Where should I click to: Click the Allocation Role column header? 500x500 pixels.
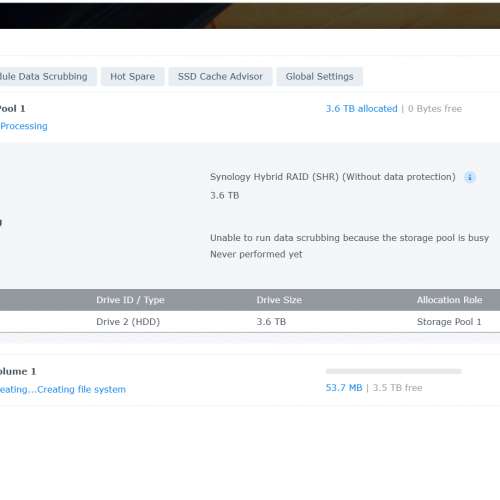pos(449,300)
